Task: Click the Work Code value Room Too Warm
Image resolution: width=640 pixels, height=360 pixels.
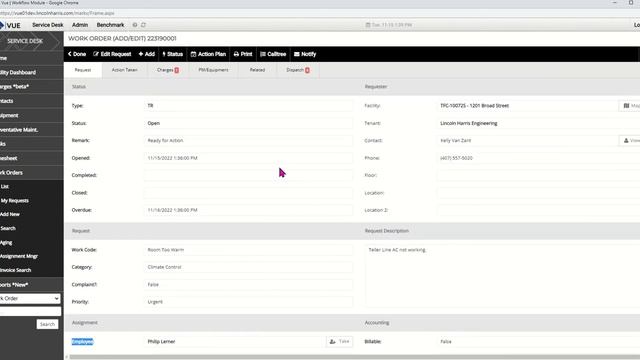Action: click(166, 250)
